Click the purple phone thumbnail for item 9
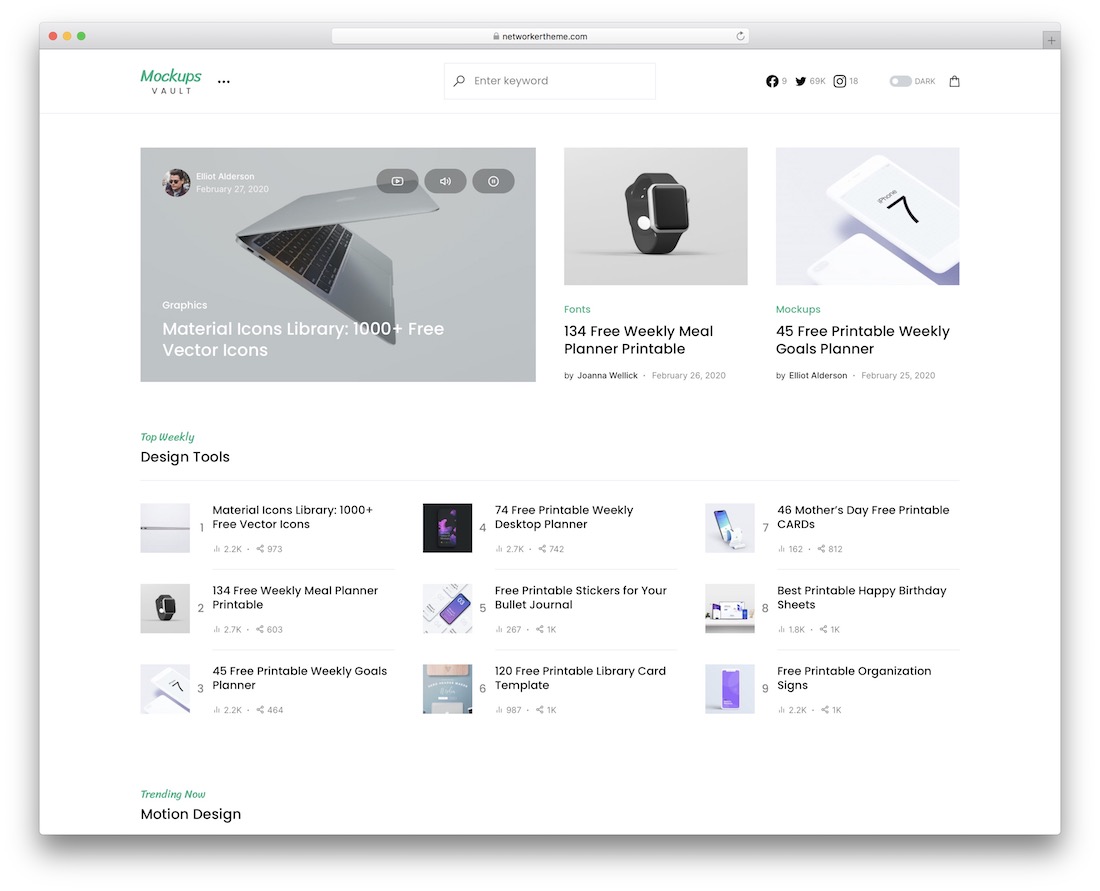The height and width of the screenshot is (891, 1100). pyautogui.click(x=730, y=689)
